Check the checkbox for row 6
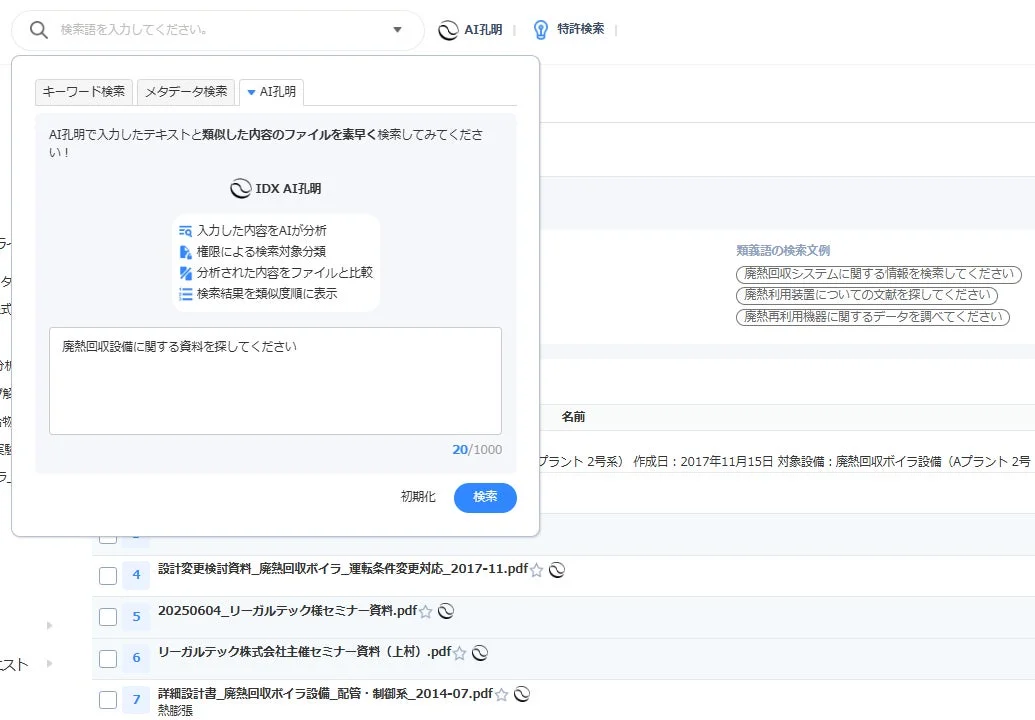Screen dimensions: 1035x720 point(107,658)
